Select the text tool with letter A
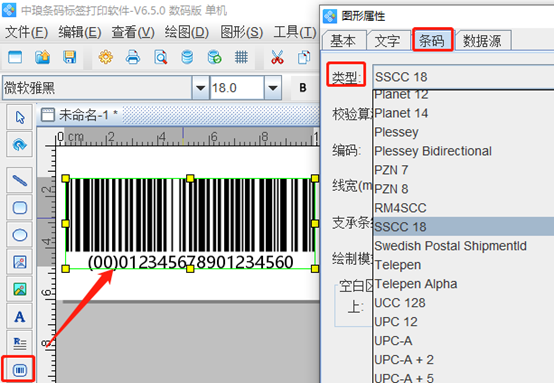Viewport: 554px width, 383px height. tap(19, 317)
